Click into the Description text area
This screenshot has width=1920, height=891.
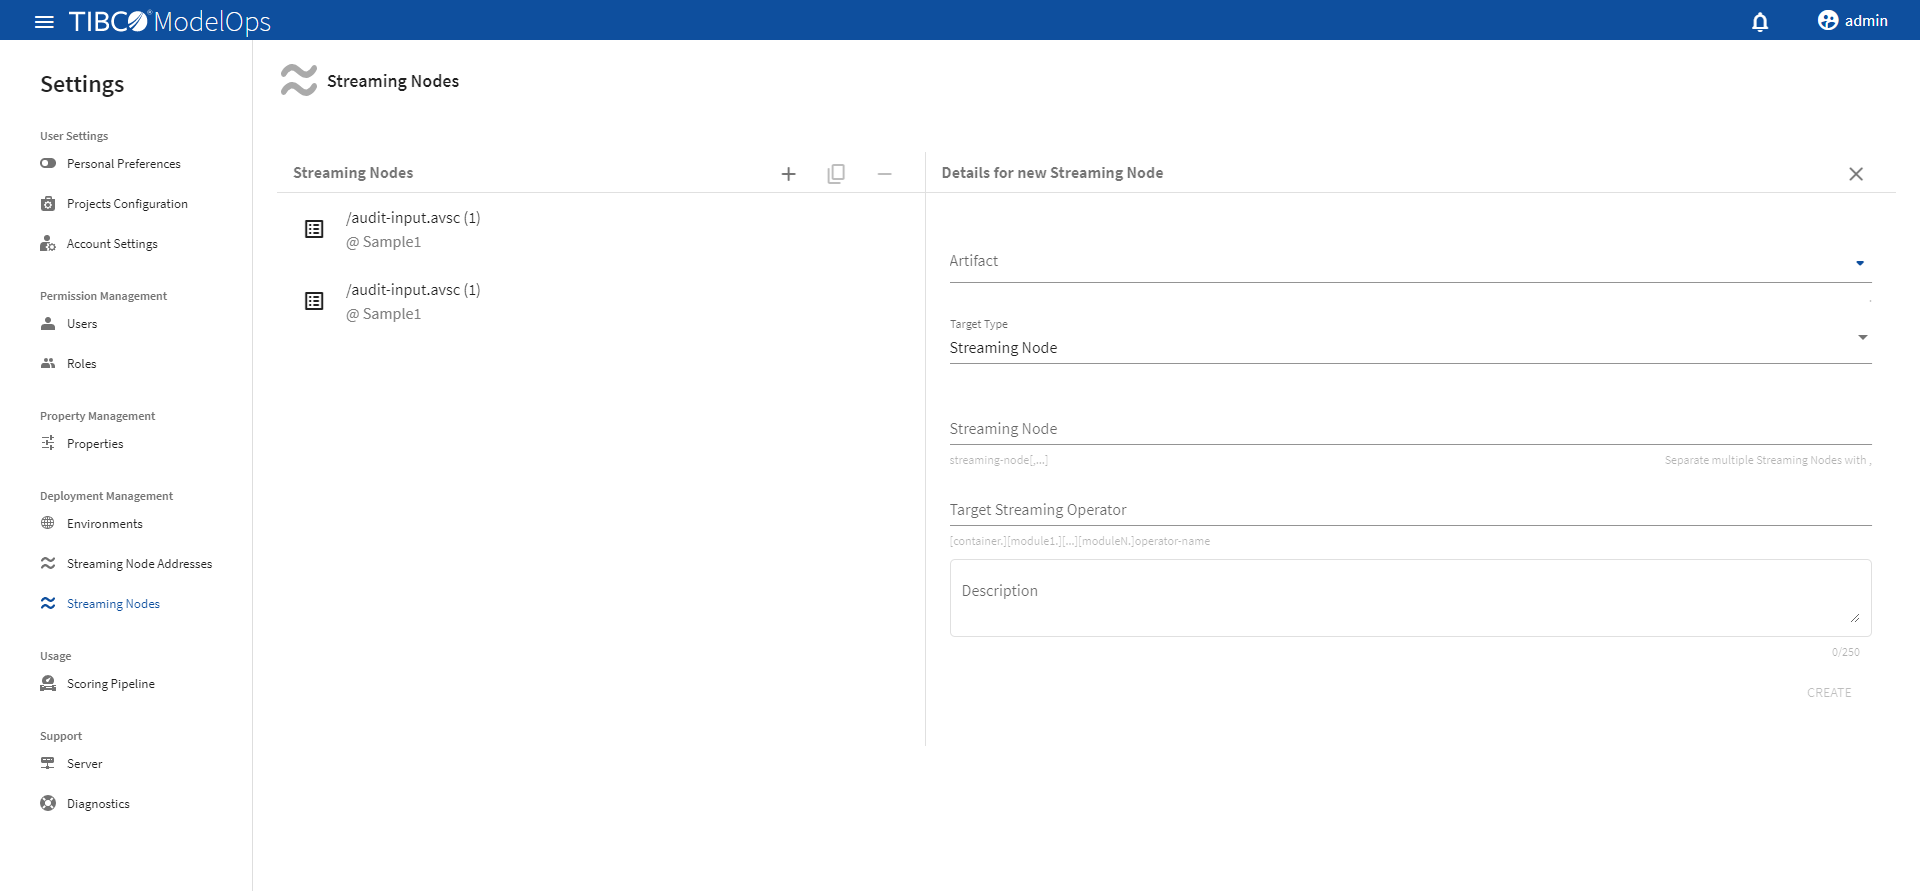coord(1409,598)
